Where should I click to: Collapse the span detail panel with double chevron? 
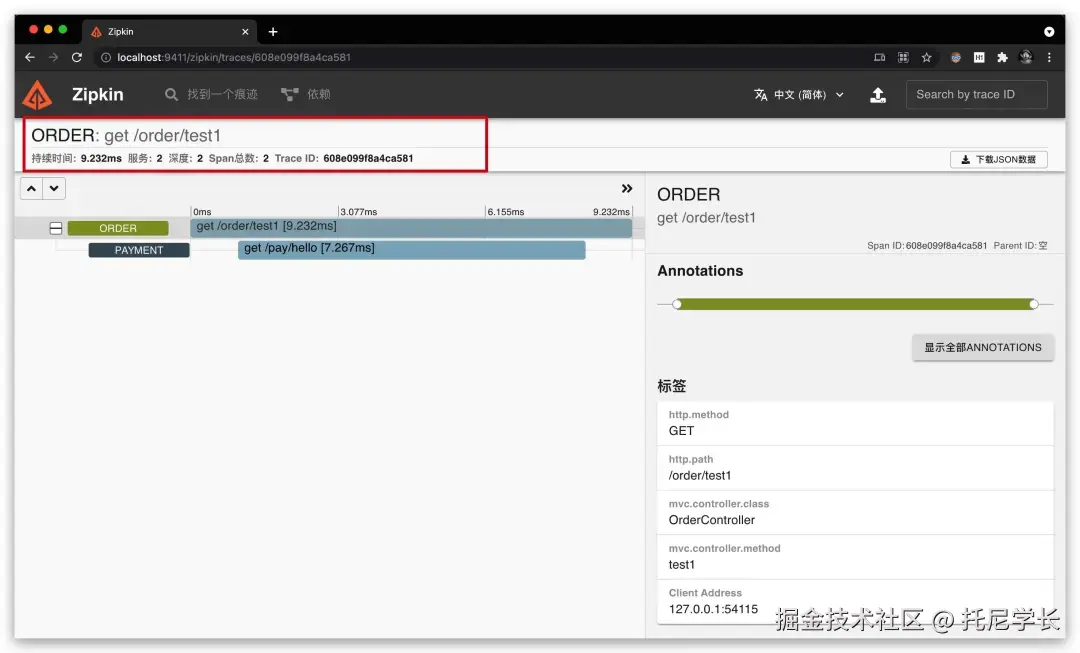point(627,189)
